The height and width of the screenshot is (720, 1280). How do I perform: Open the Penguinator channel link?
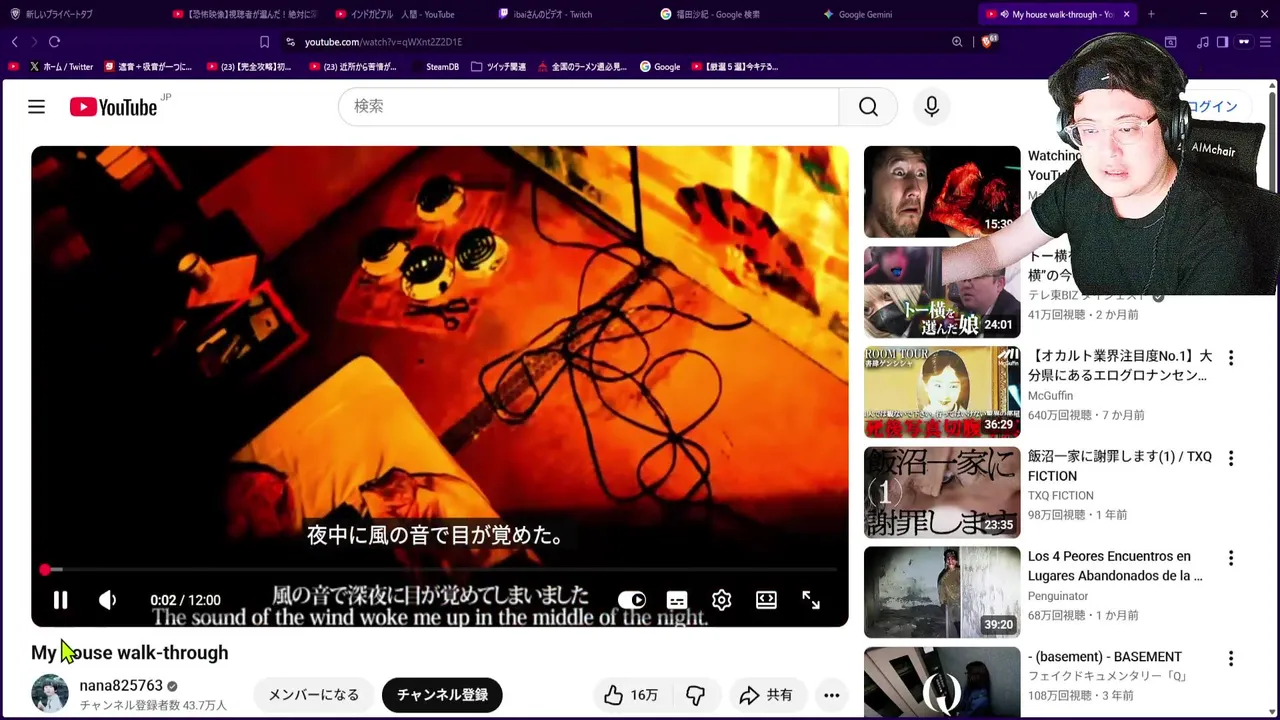point(1058,596)
